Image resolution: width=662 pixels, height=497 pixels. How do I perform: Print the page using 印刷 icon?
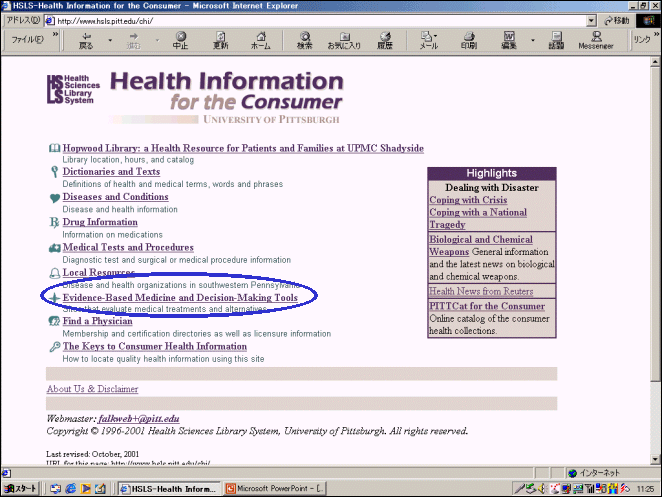(468, 40)
